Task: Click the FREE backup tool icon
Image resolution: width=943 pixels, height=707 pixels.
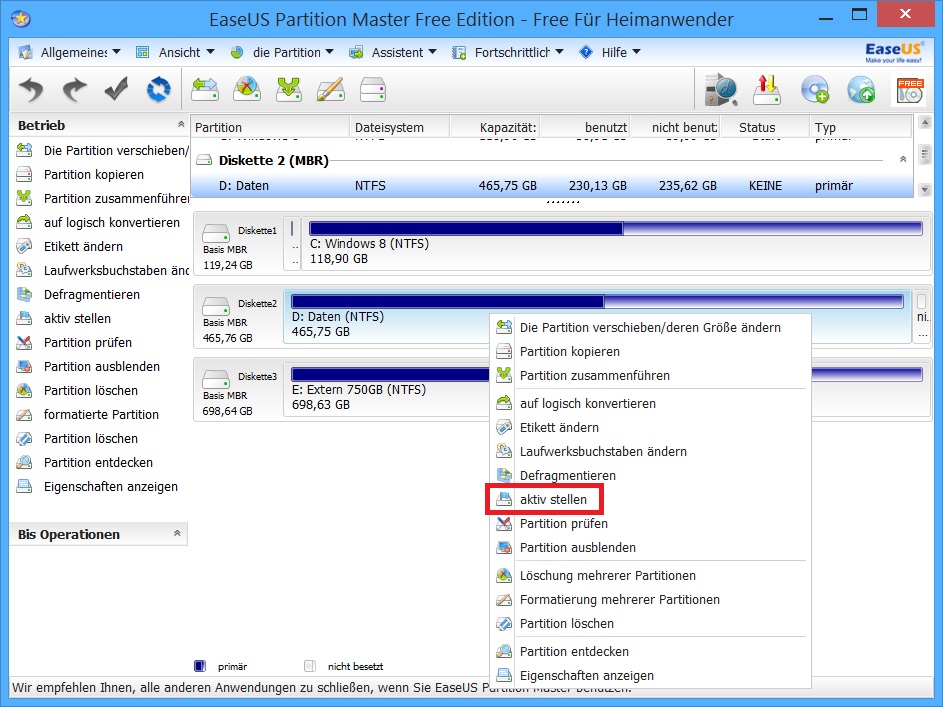Action: (910, 91)
